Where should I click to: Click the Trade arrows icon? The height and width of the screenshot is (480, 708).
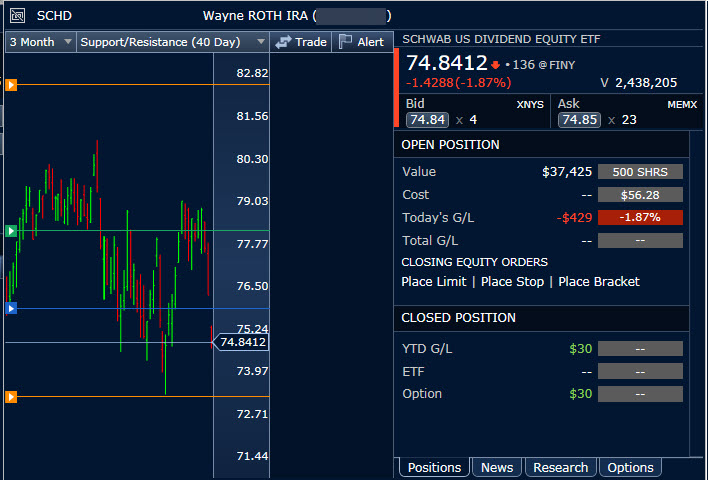click(x=284, y=42)
